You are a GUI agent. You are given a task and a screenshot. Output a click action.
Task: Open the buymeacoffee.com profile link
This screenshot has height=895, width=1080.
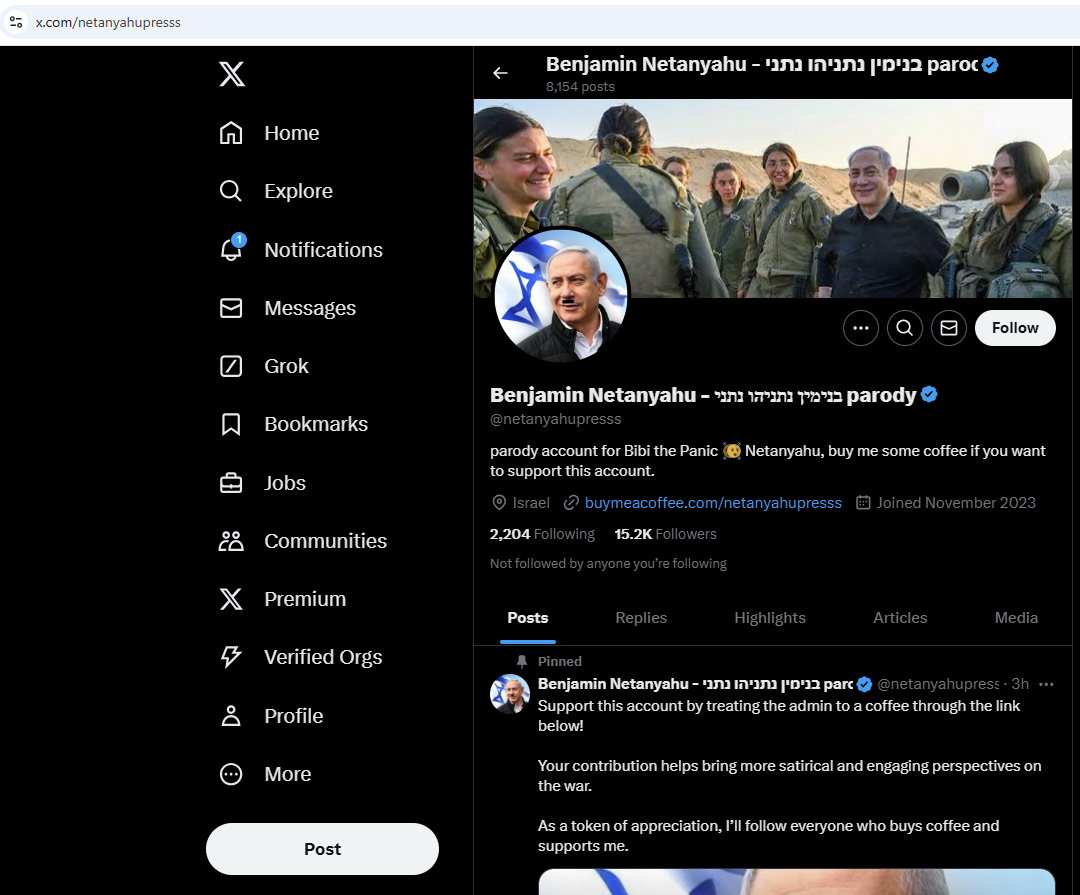point(712,503)
